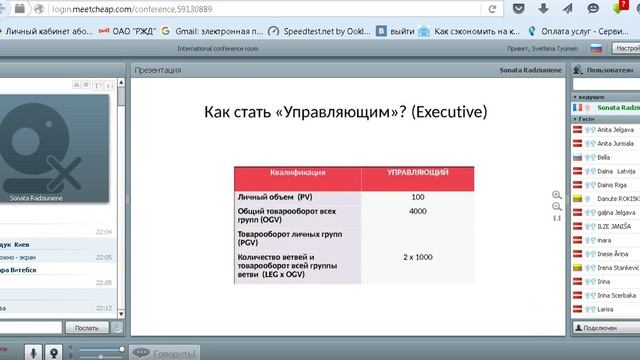Click the user search field
This screenshot has width=640, height=360.
click(x=606, y=84)
